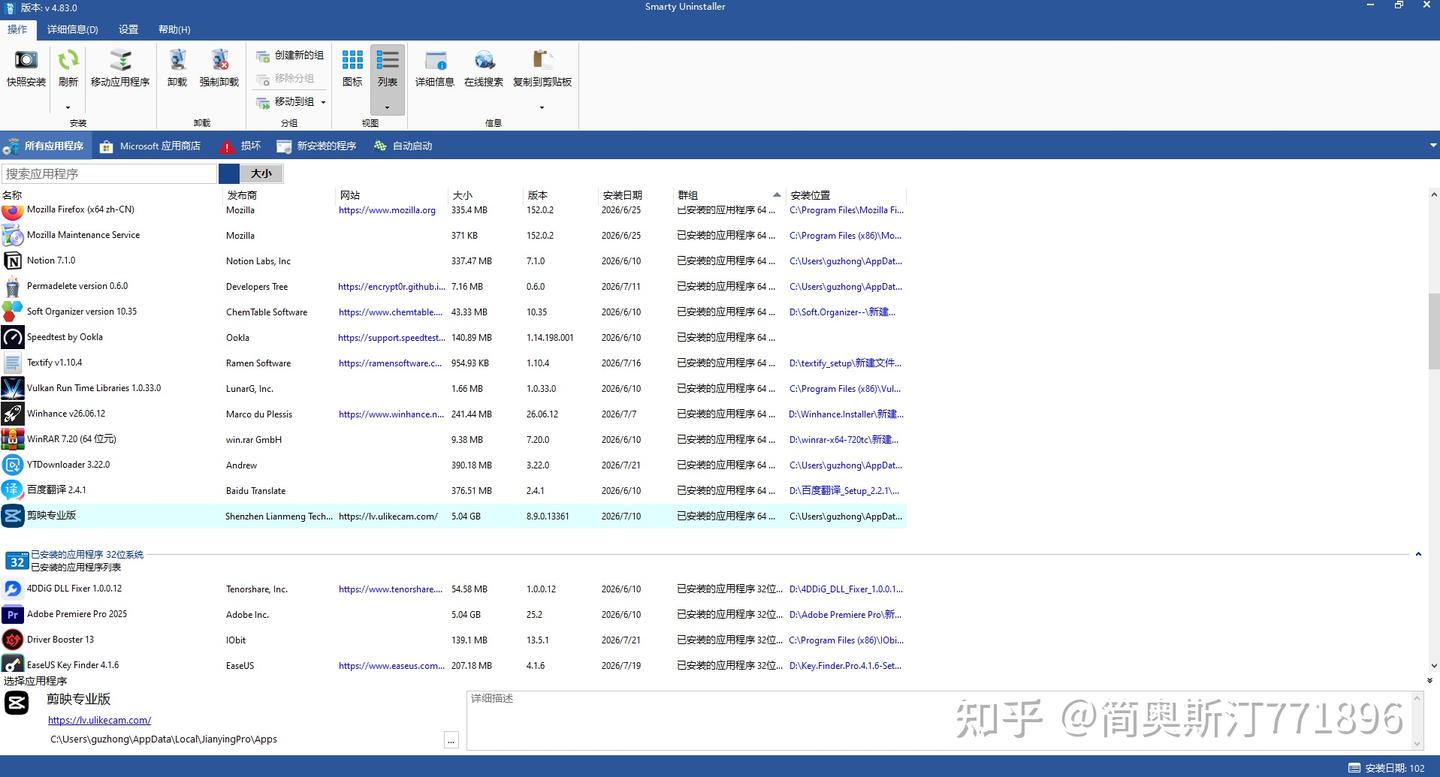Click the blue square next to the search box
Image resolution: width=1440 pixels, height=777 pixels.
(229, 174)
